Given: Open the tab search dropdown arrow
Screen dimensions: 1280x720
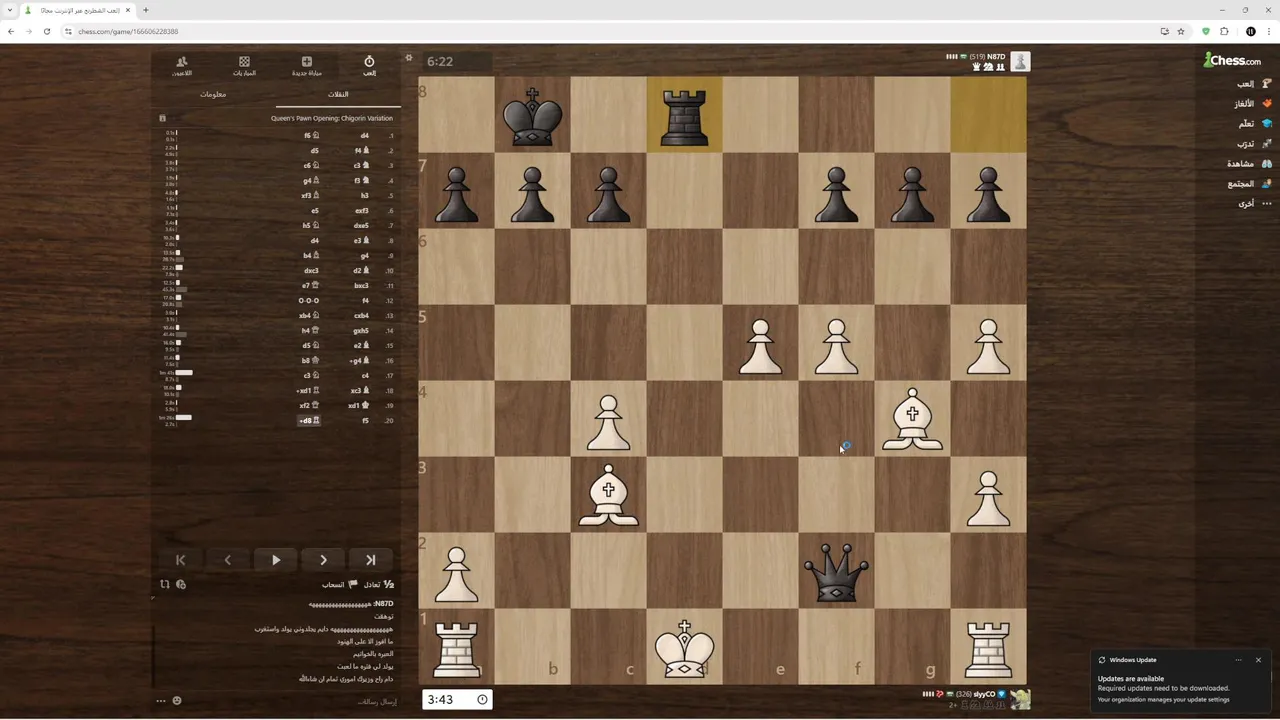Looking at the screenshot, I should coord(9,10).
